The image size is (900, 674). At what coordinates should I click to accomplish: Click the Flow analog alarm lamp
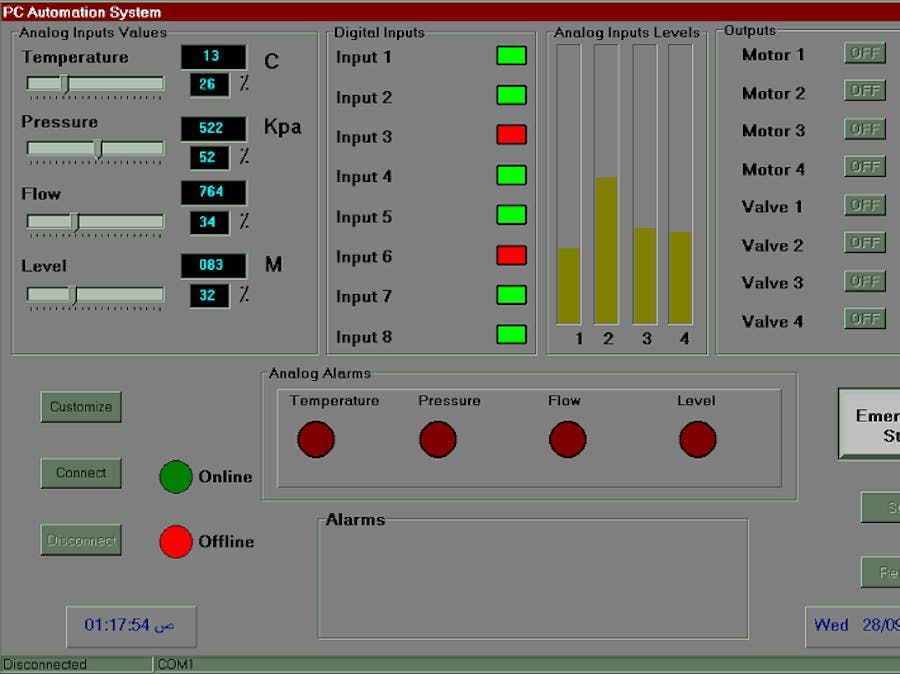[568, 439]
